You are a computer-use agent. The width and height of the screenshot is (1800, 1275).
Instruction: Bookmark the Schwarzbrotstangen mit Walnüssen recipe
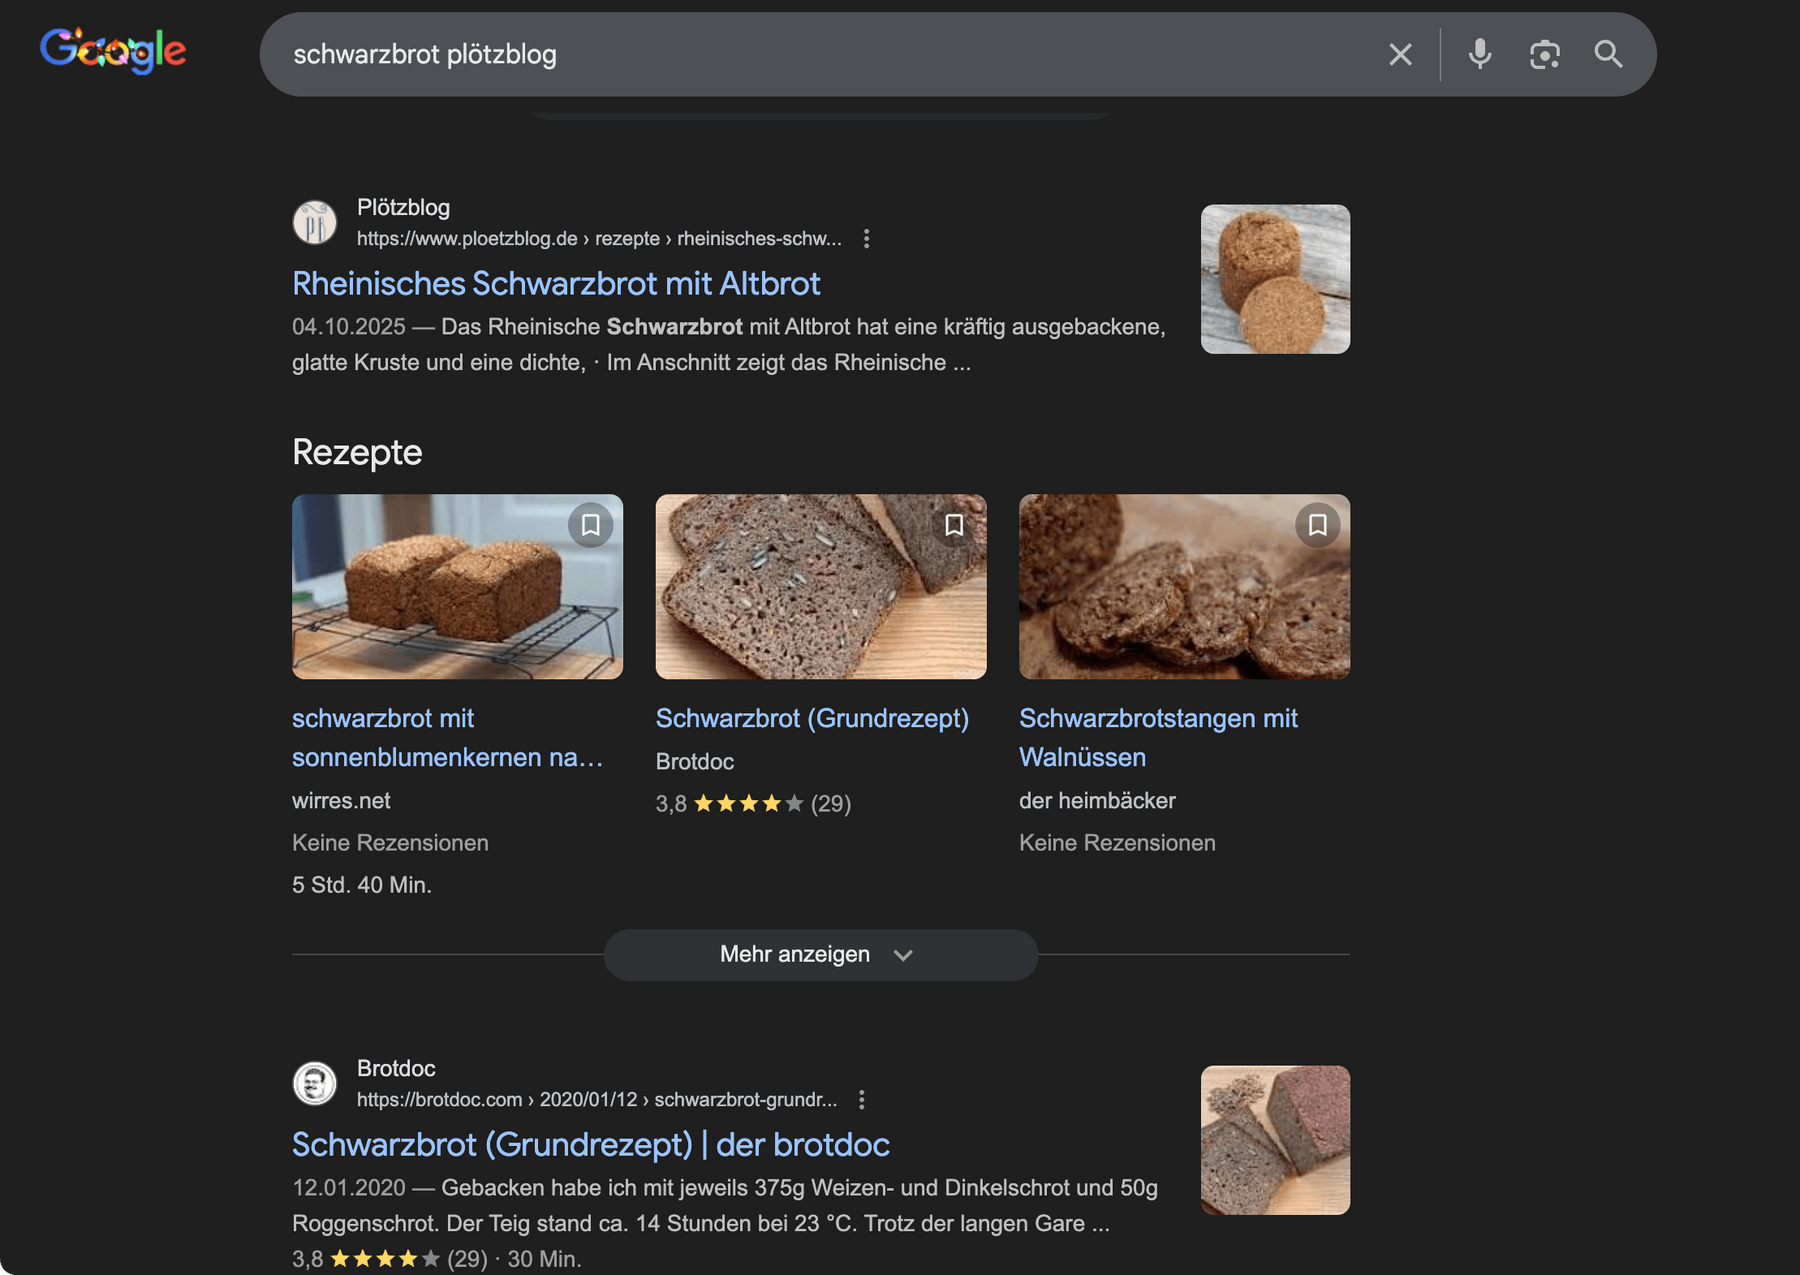coord(1317,525)
